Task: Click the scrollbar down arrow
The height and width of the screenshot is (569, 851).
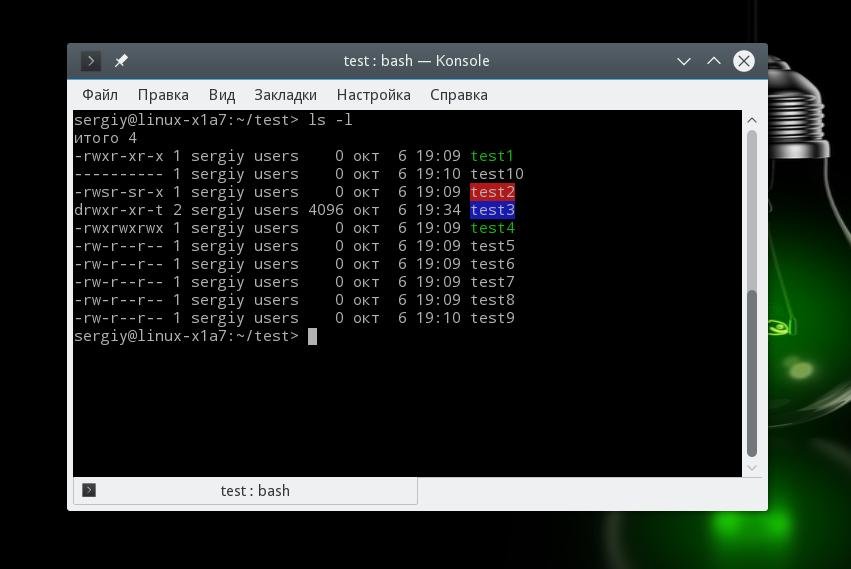Action: [752, 468]
